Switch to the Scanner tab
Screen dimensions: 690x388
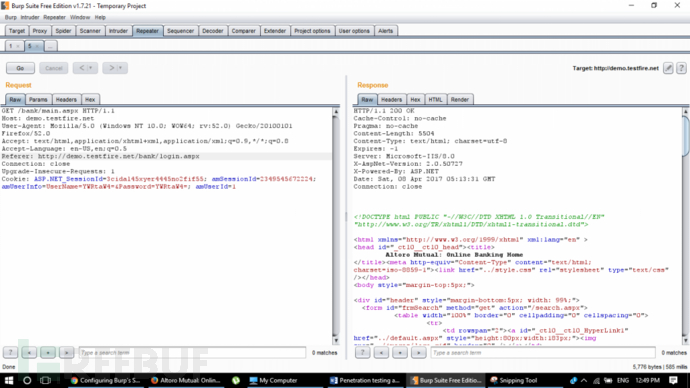pos(90,31)
